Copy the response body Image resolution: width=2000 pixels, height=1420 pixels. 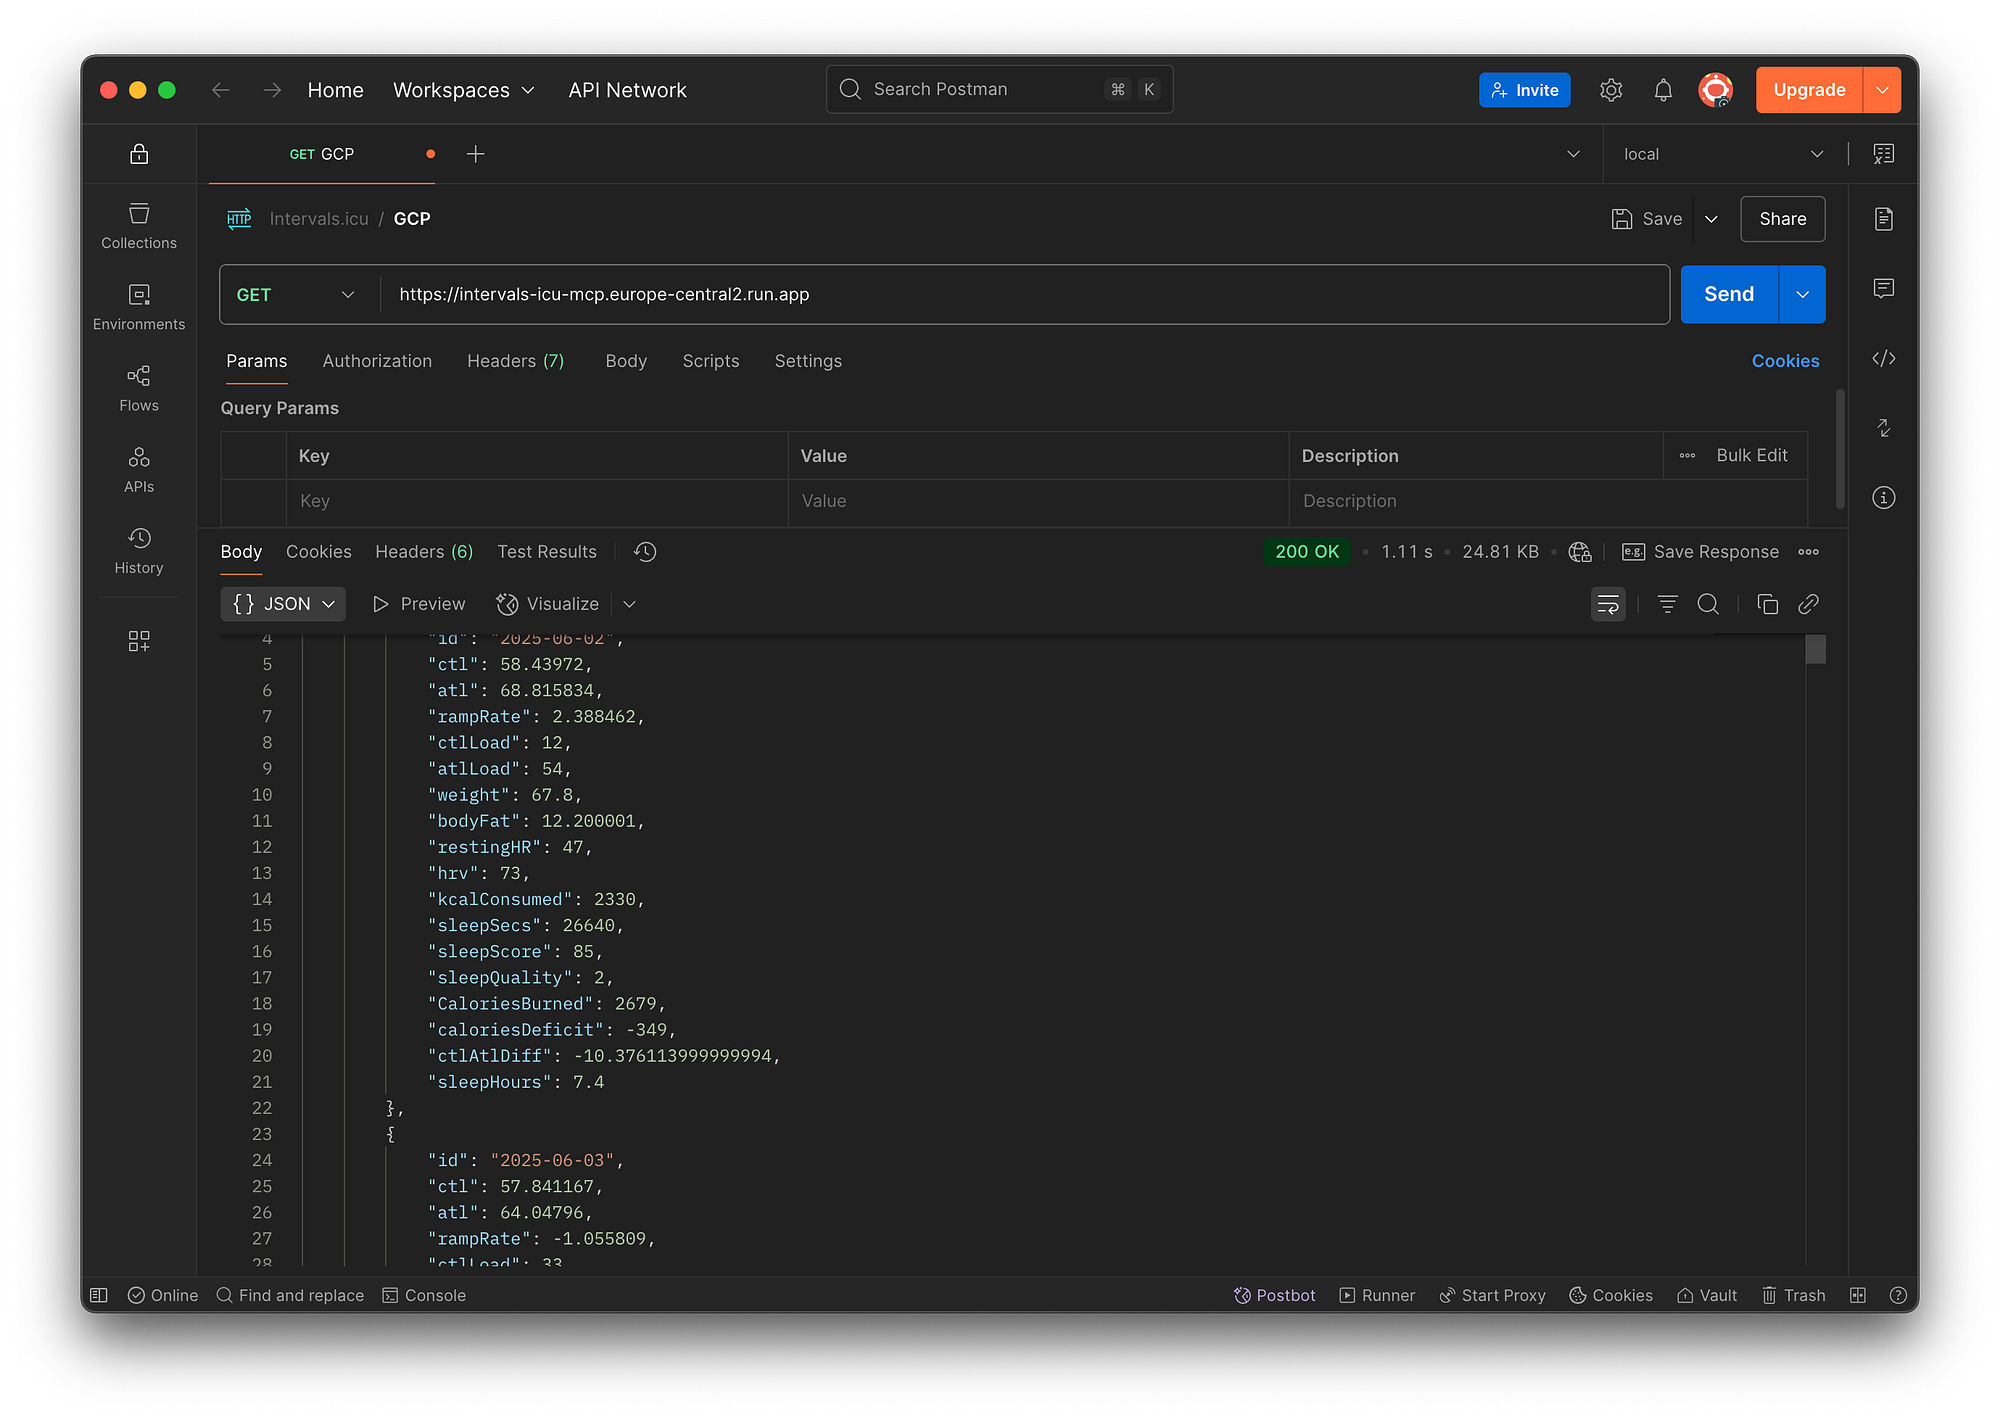[1767, 604]
